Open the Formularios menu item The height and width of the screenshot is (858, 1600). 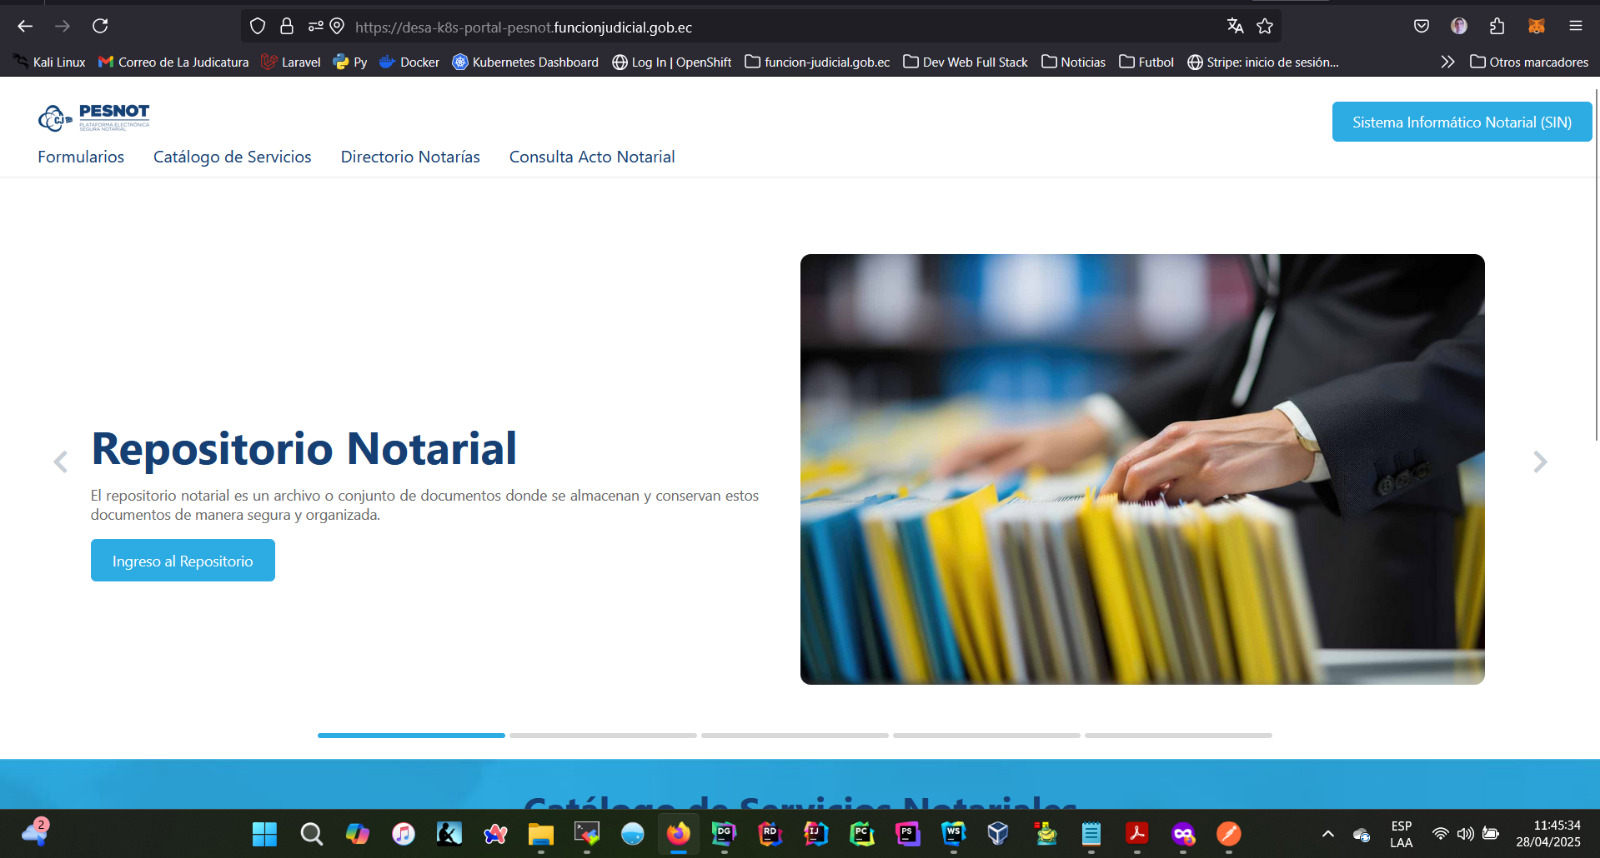(81, 157)
